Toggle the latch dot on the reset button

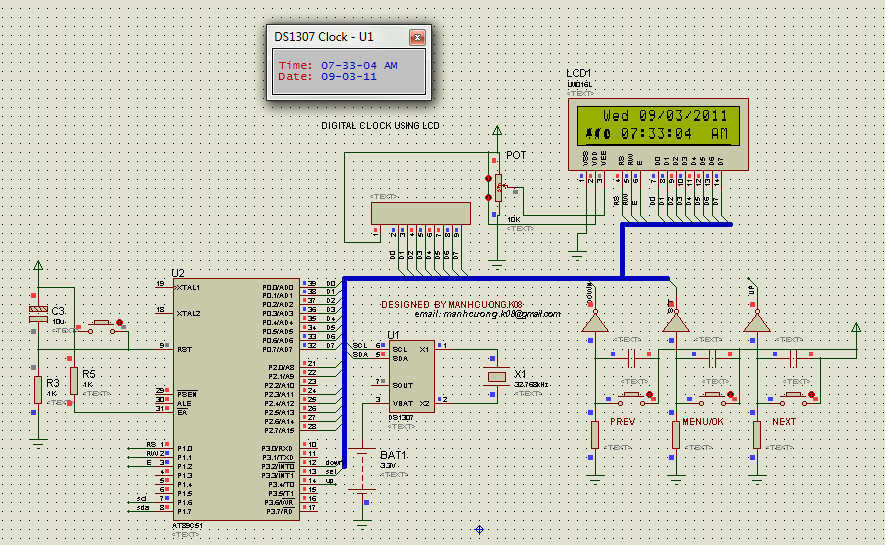[x=121, y=322]
